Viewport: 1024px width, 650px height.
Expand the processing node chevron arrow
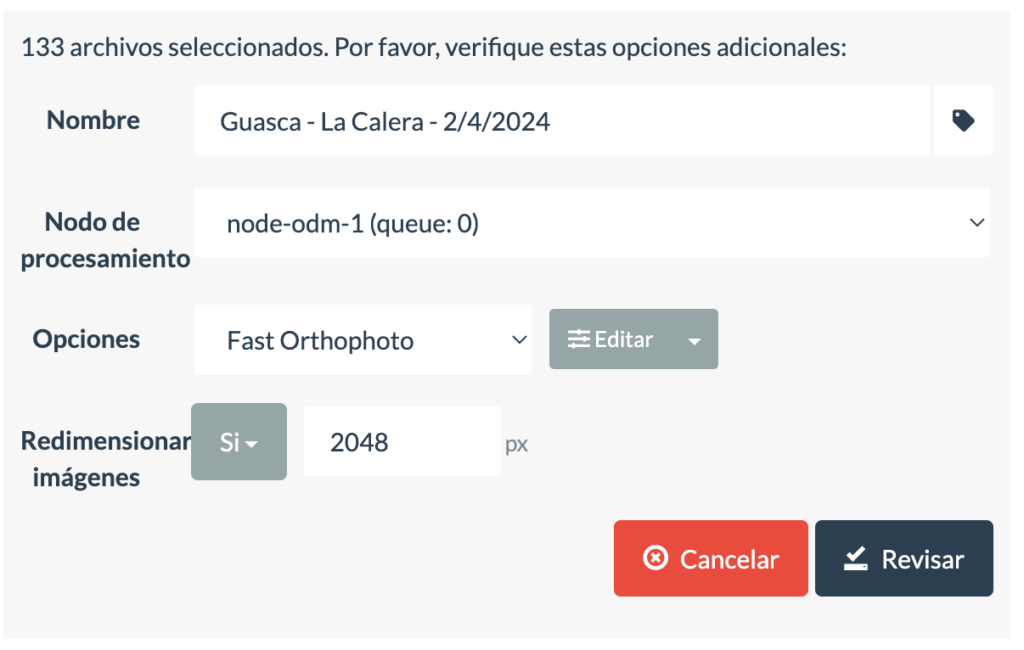click(x=977, y=224)
